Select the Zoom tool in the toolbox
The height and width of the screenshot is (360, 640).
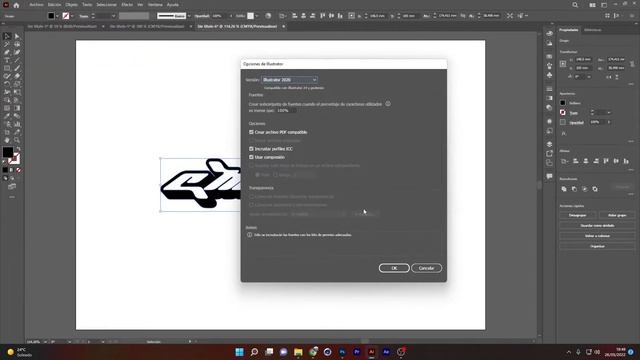tap(17, 140)
